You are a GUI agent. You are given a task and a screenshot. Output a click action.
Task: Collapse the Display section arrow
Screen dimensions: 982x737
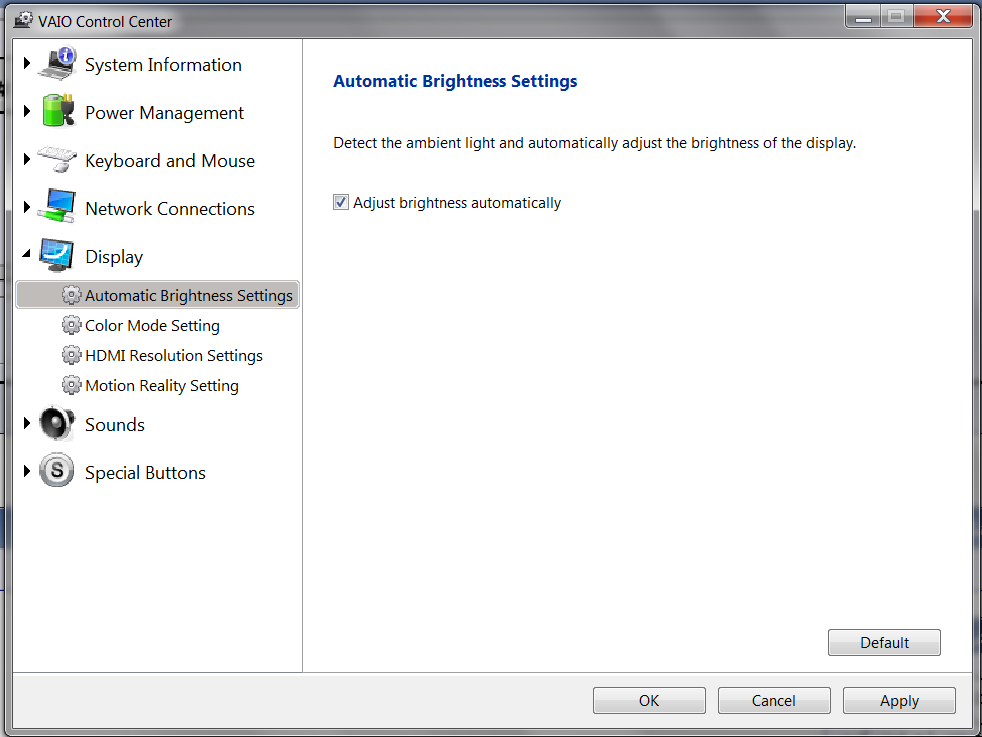point(26,254)
